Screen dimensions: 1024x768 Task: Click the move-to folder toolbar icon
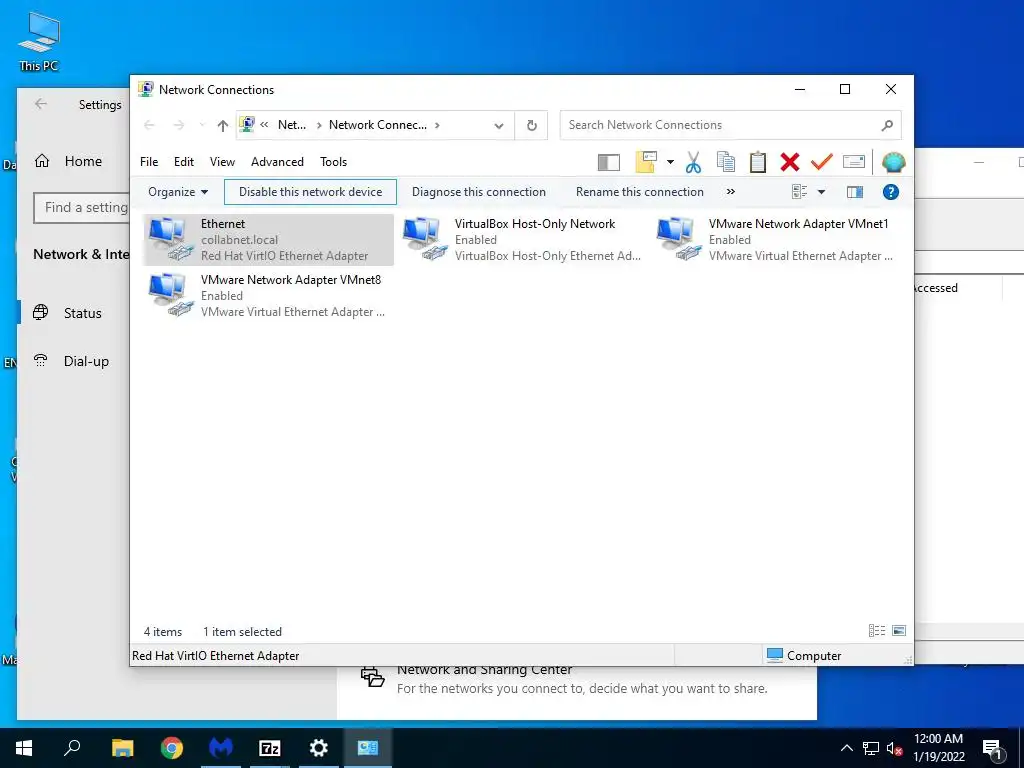pyautogui.click(x=645, y=162)
